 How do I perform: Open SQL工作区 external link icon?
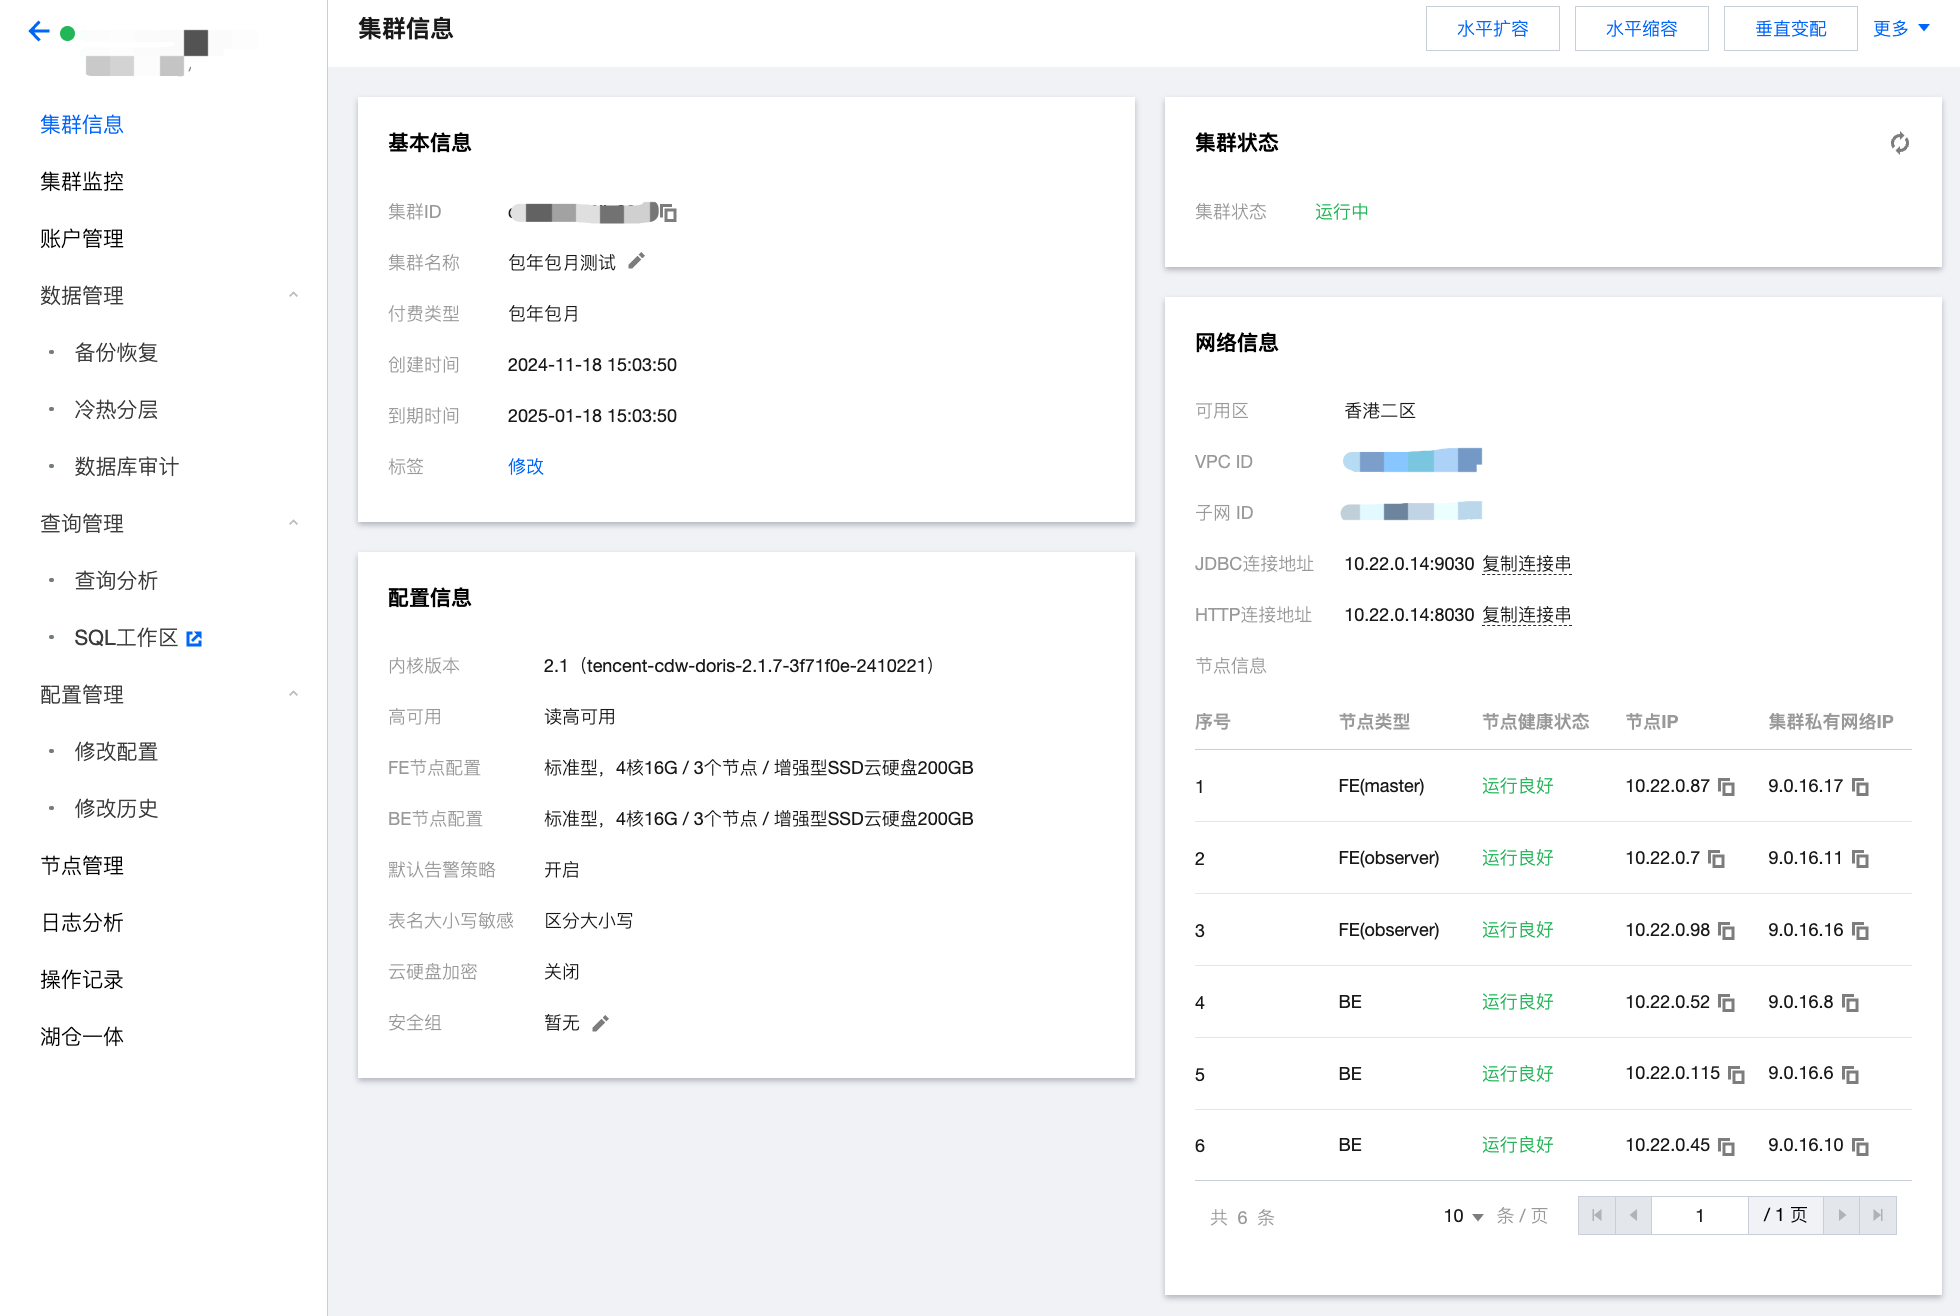(194, 638)
